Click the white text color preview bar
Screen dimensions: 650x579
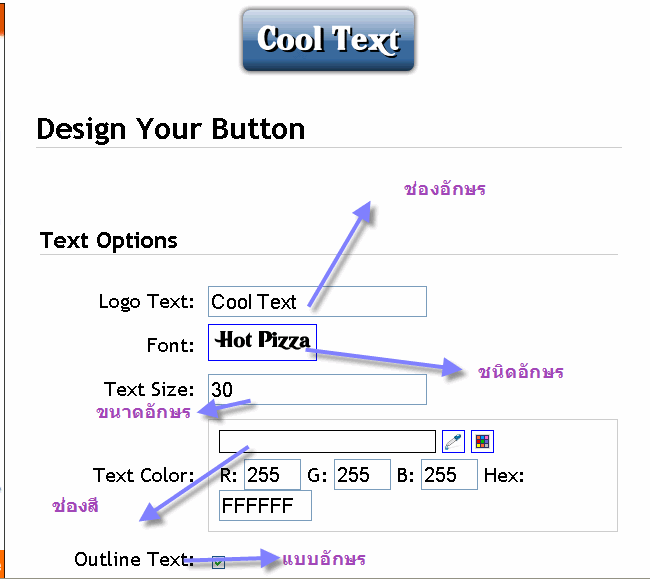(x=327, y=441)
